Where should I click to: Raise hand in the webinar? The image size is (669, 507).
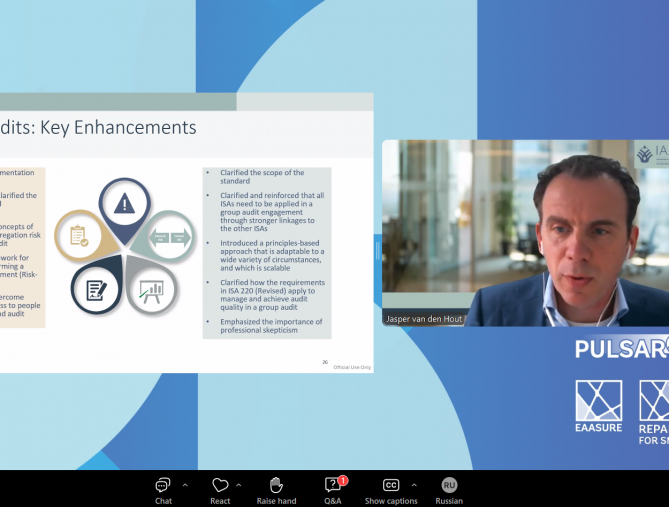(276, 486)
